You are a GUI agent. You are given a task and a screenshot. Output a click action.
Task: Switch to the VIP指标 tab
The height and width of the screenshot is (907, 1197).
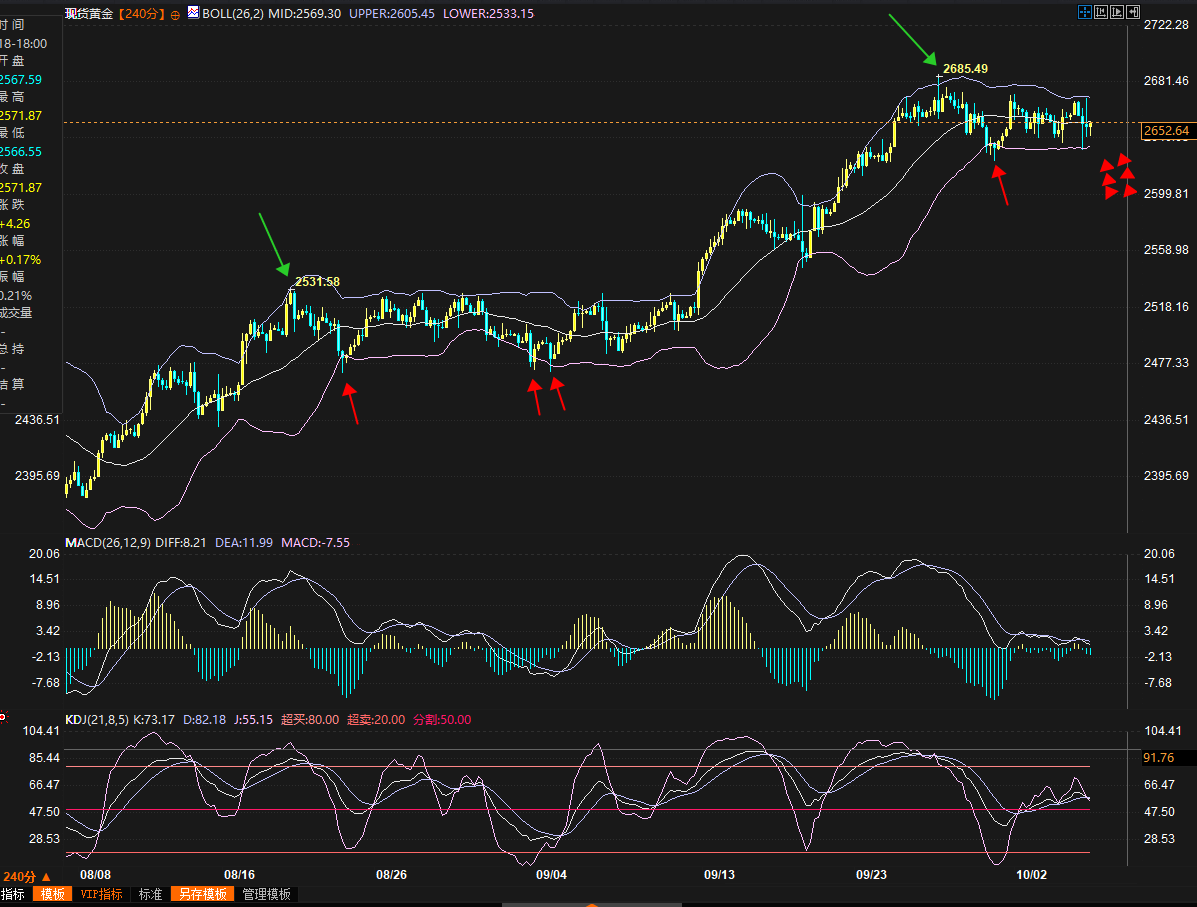pyautogui.click(x=102, y=894)
